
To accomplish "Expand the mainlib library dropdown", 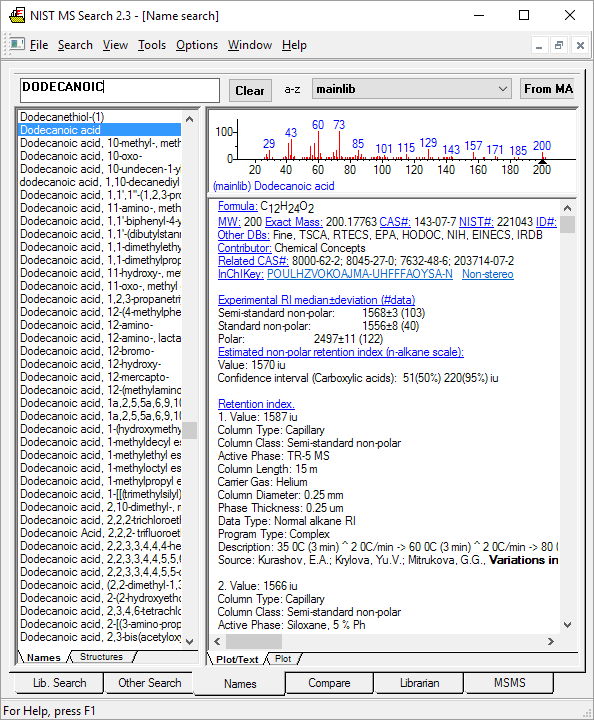I will pos(503,89).
